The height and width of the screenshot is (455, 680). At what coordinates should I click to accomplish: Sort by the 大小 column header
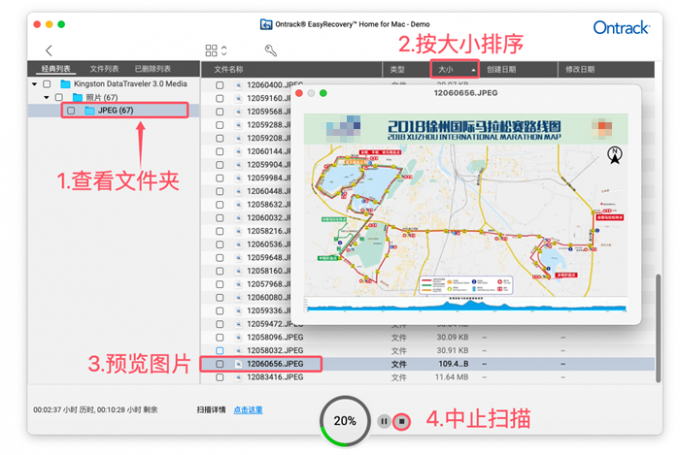(454, 69)
